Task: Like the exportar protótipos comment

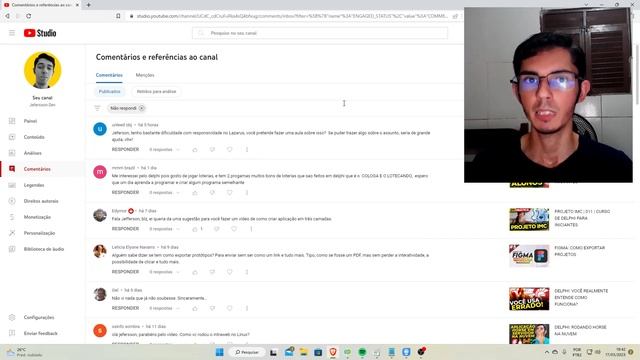Action: (x=195, y=272)
